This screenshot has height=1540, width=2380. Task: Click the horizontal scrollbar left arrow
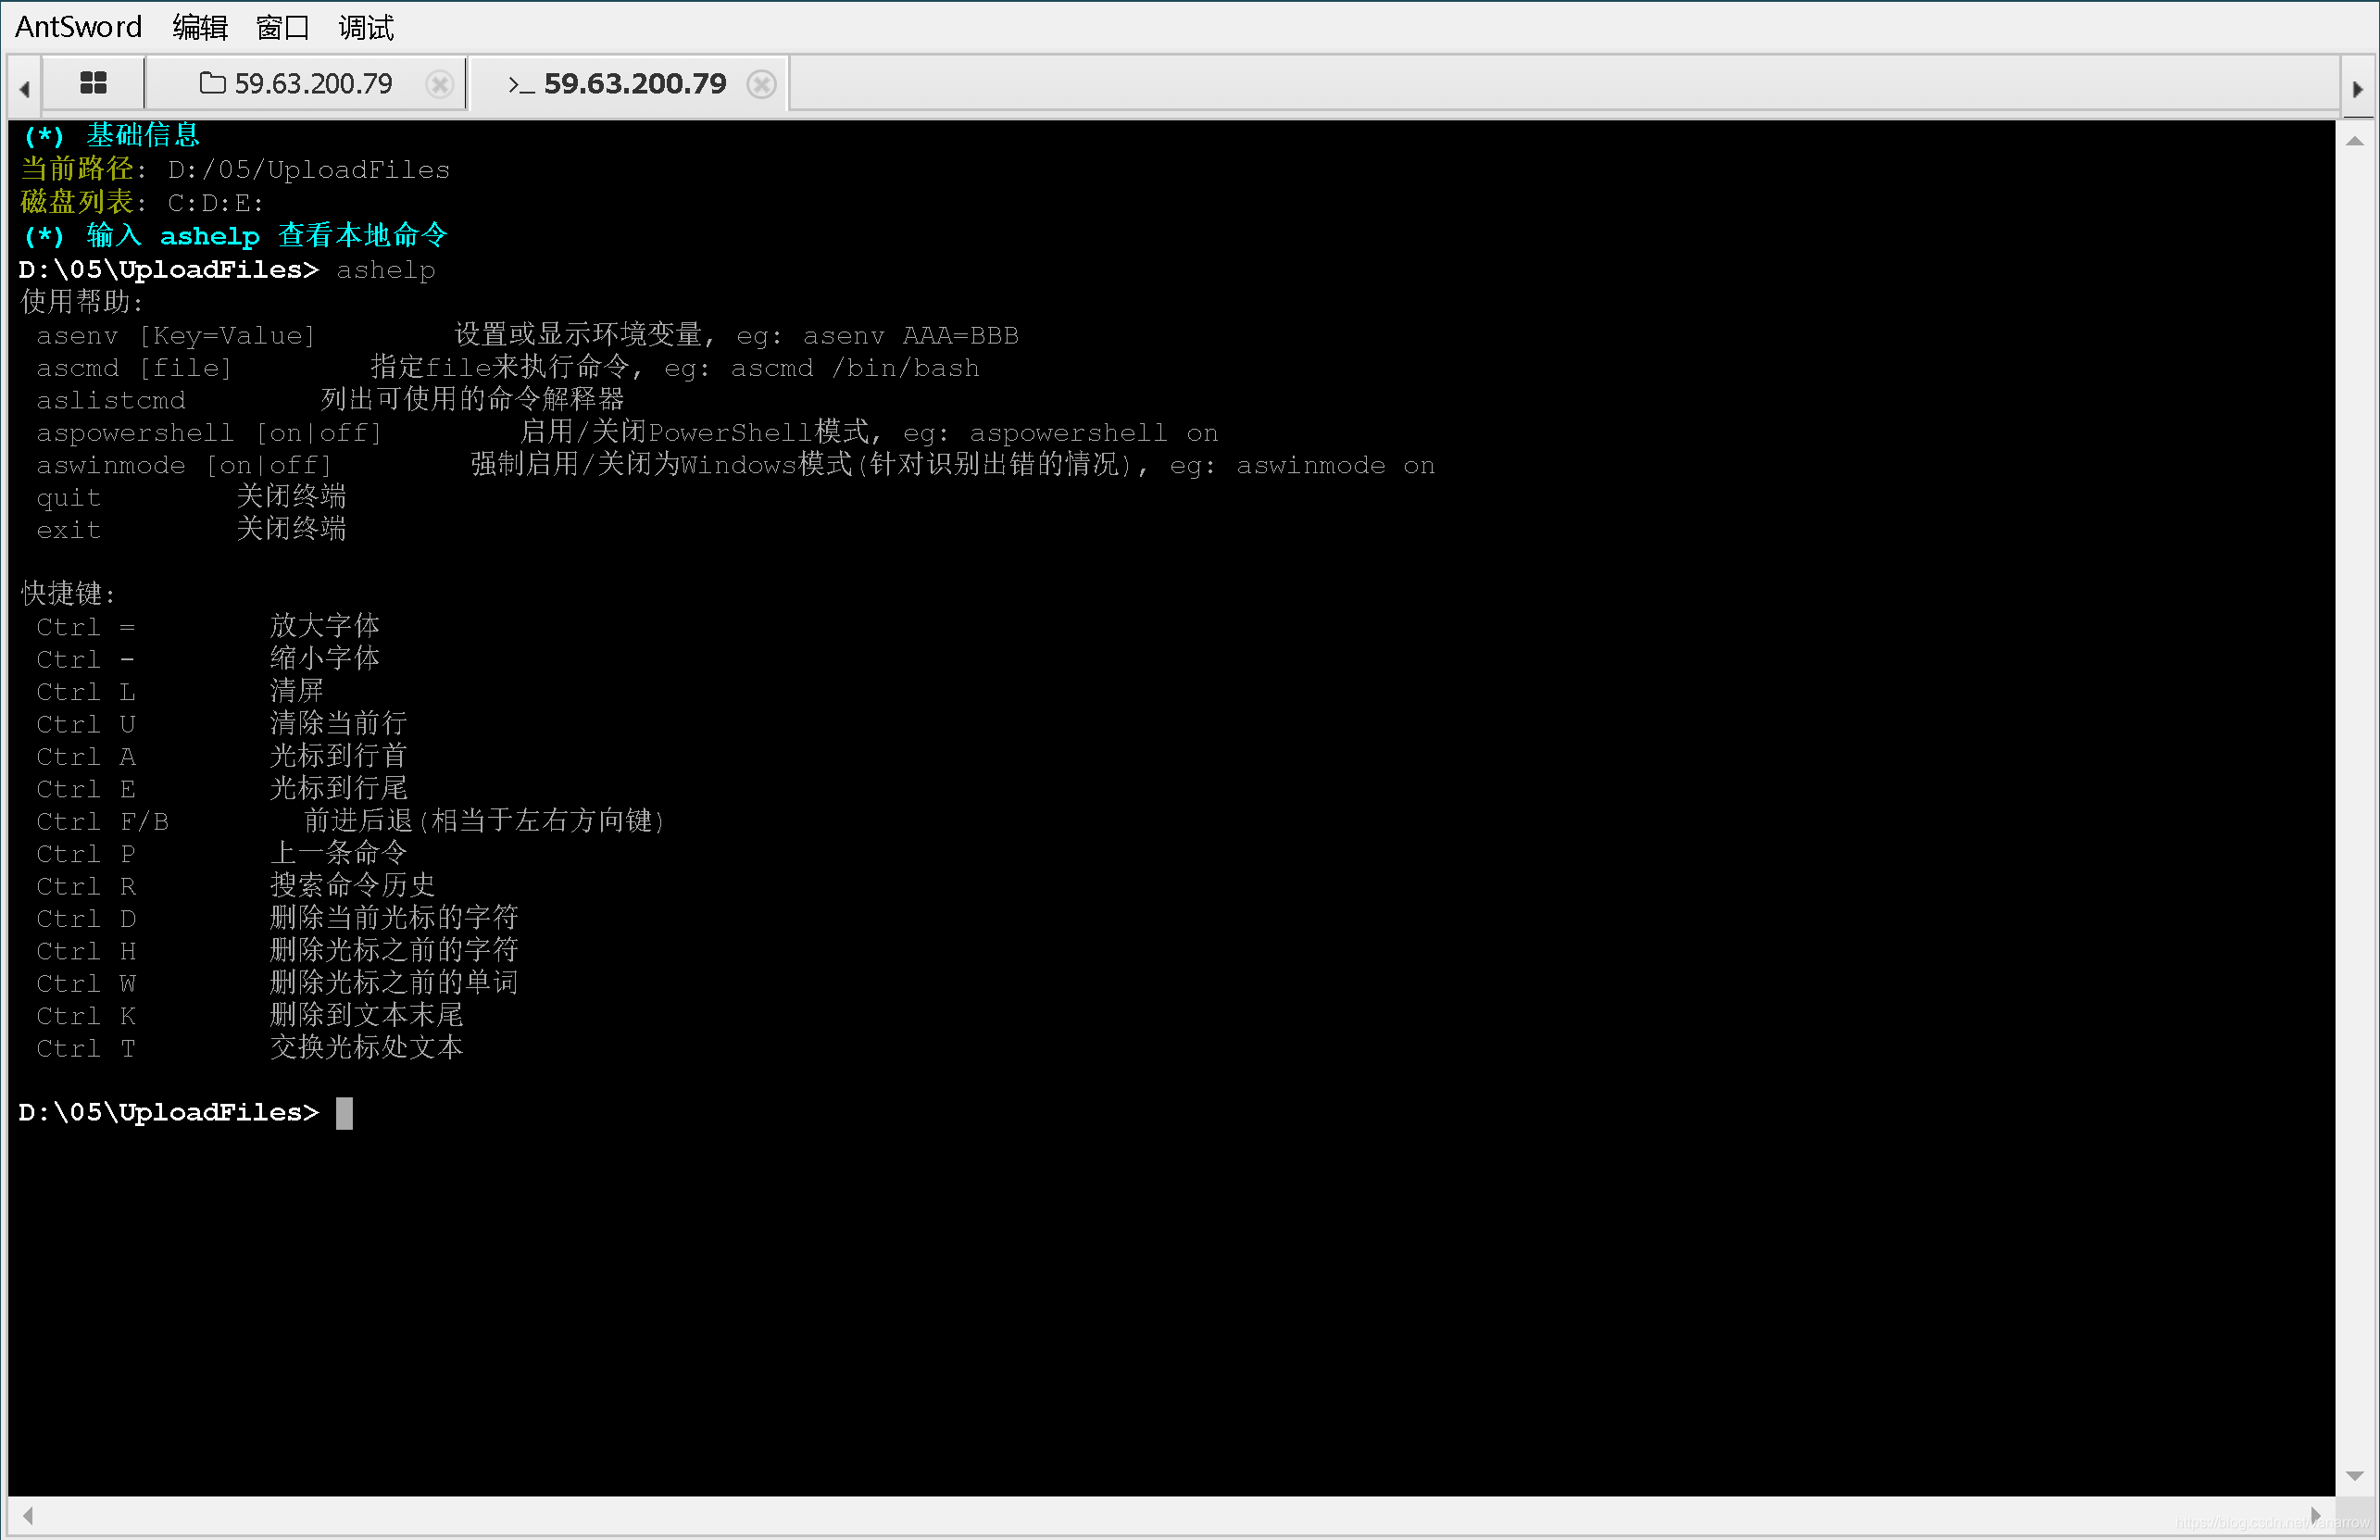click(28, 1516)
